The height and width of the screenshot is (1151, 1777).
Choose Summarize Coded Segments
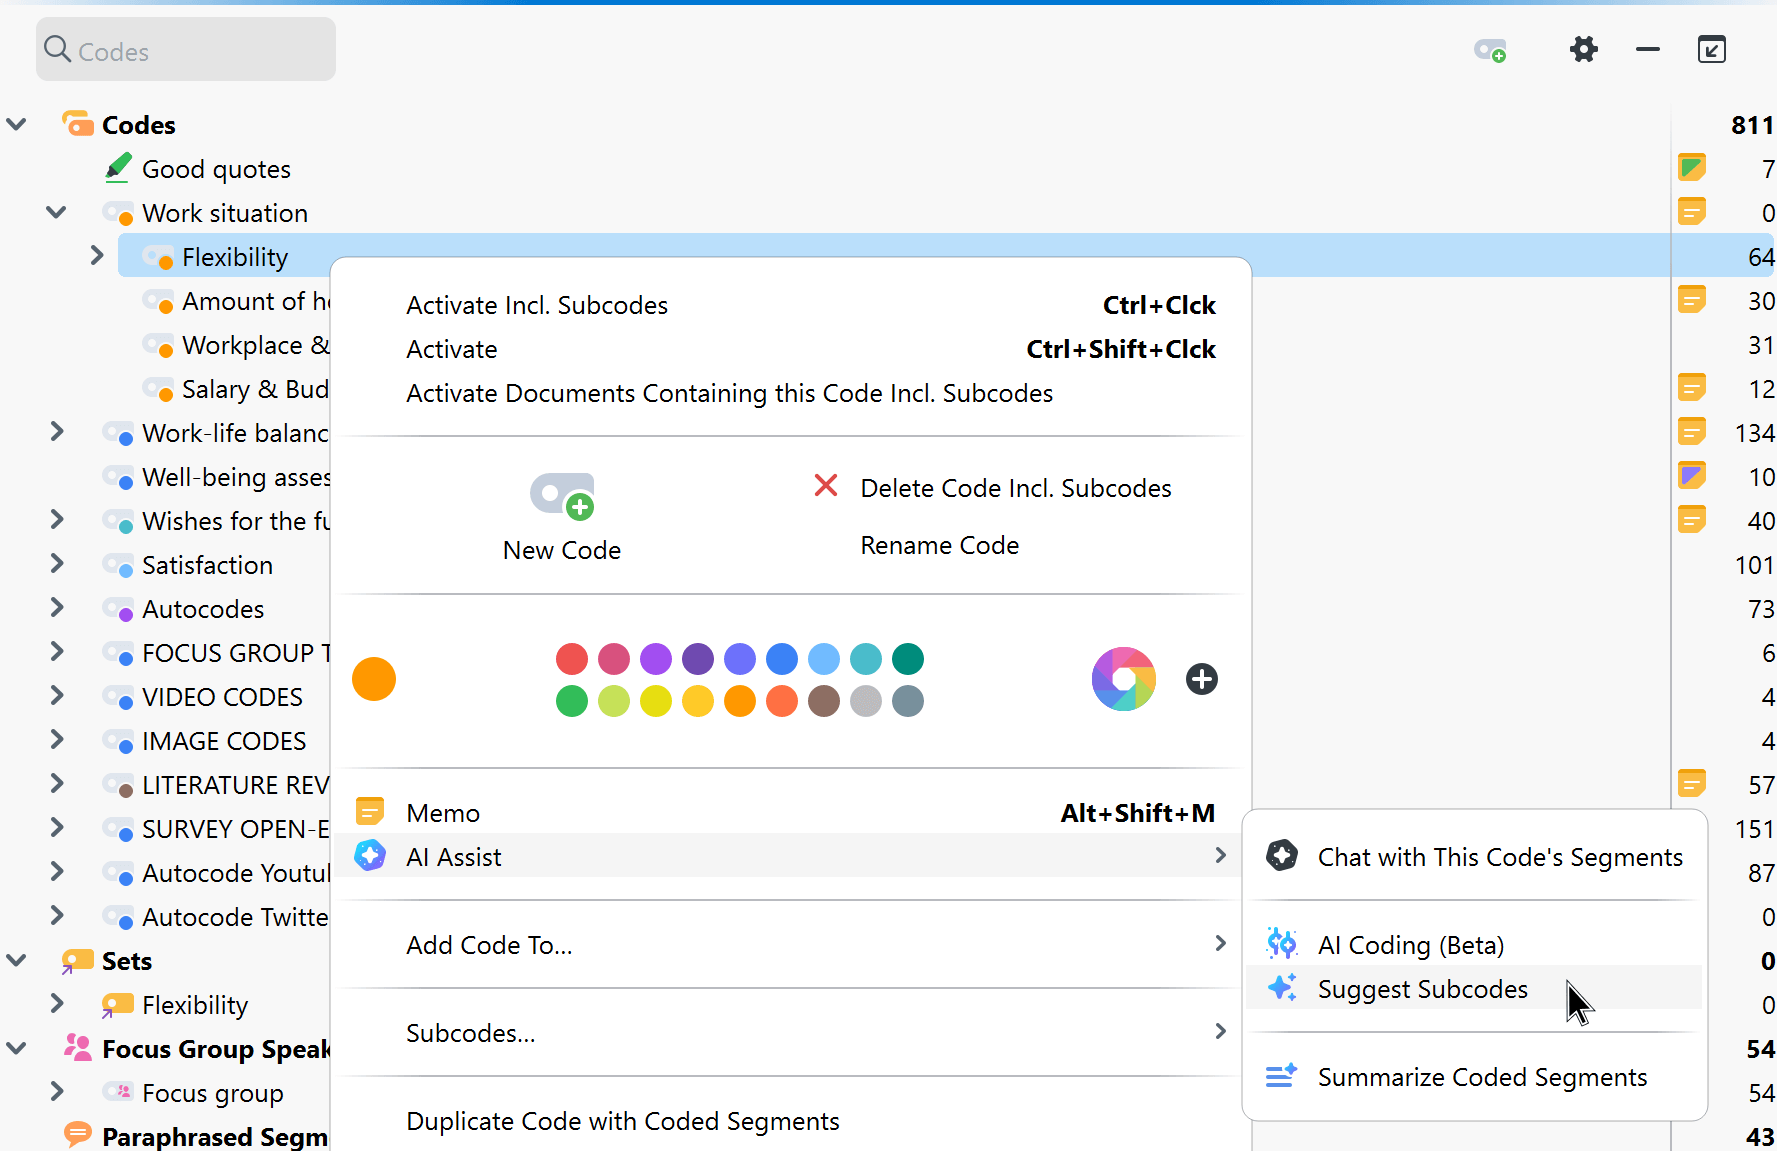pyautogui.click(x=1482, y=1077)
